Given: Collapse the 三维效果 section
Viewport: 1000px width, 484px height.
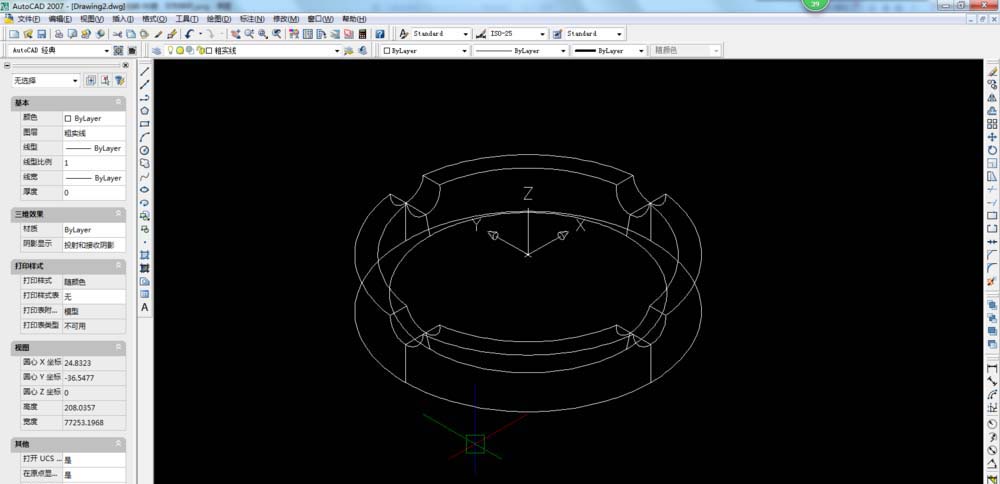Looking at the screenshot, I should (x=119, y=214).
